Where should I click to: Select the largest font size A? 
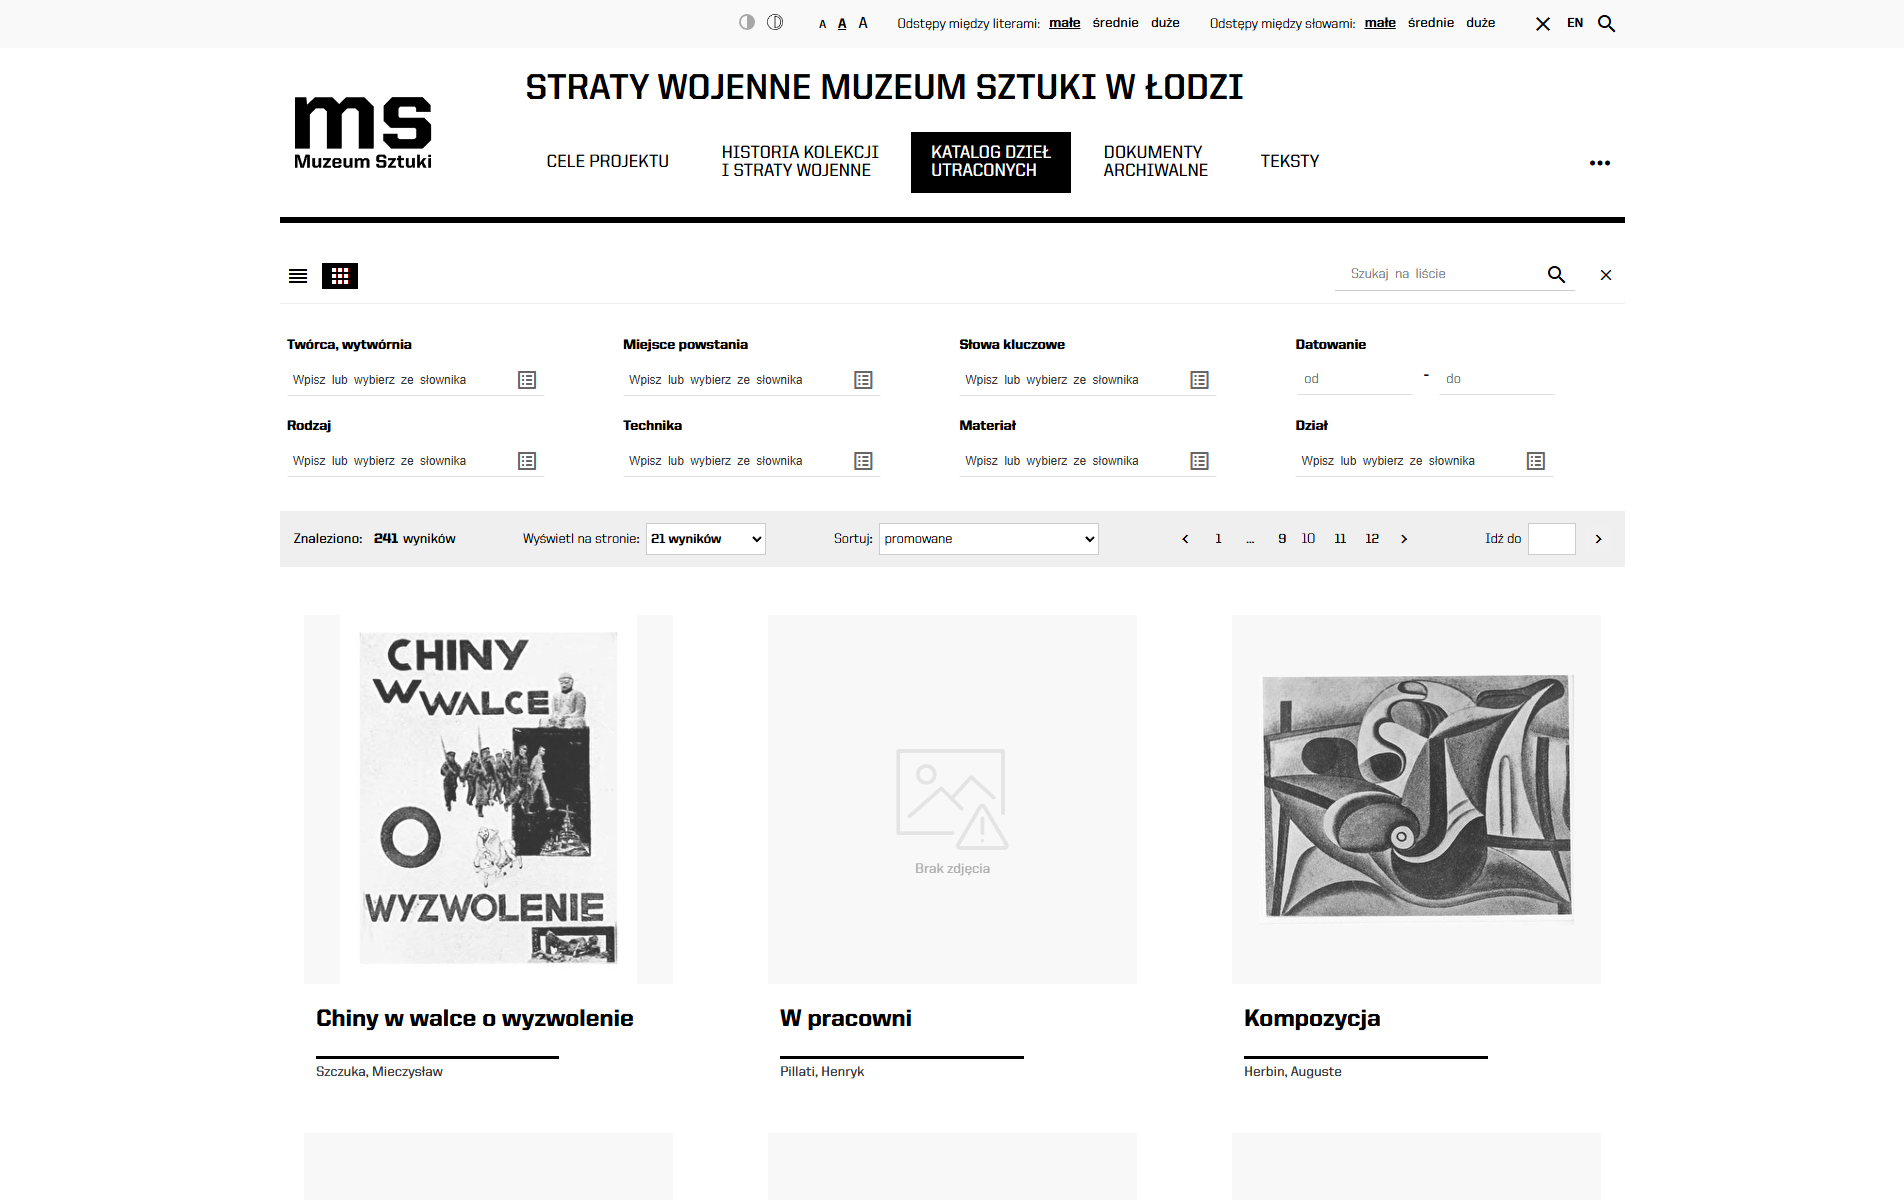pyautogui.click(x=863, y=22)
